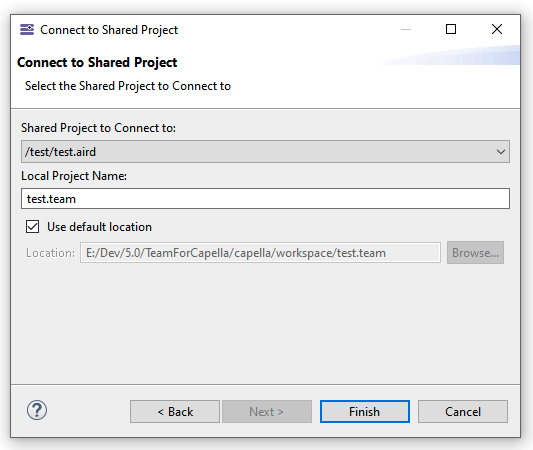Image resolution: width=533 pixels, height=450 pixels.
Task: Go back with the Back button
Action: [x=175, y=412]
